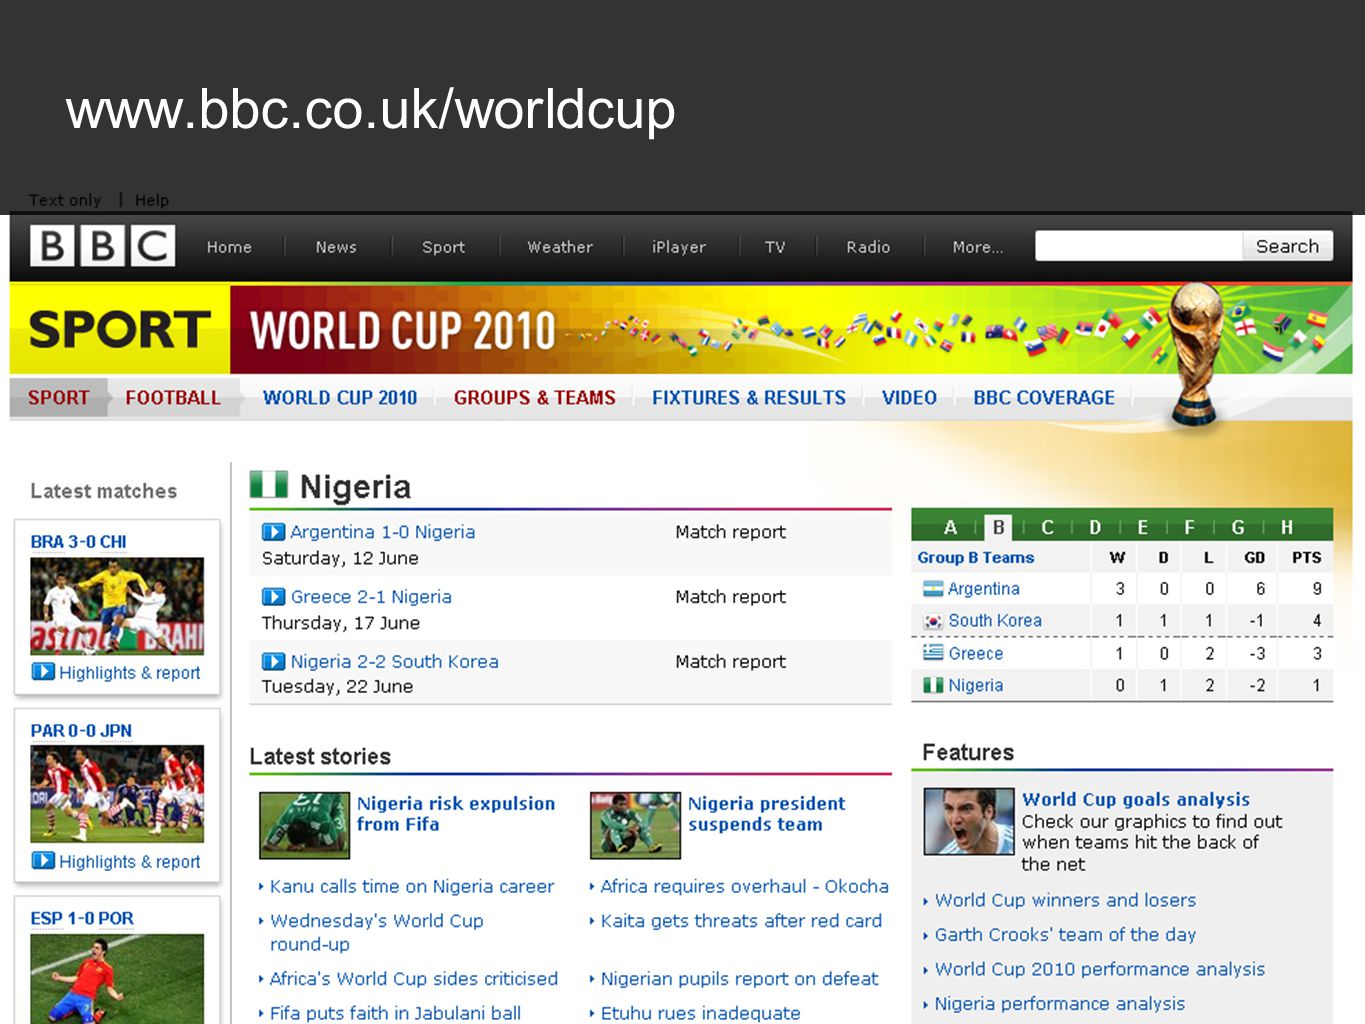Click World Cup goals analysis thumbnail
This screenshot has width=1365, height=1024.
click(x=968, y=821)
